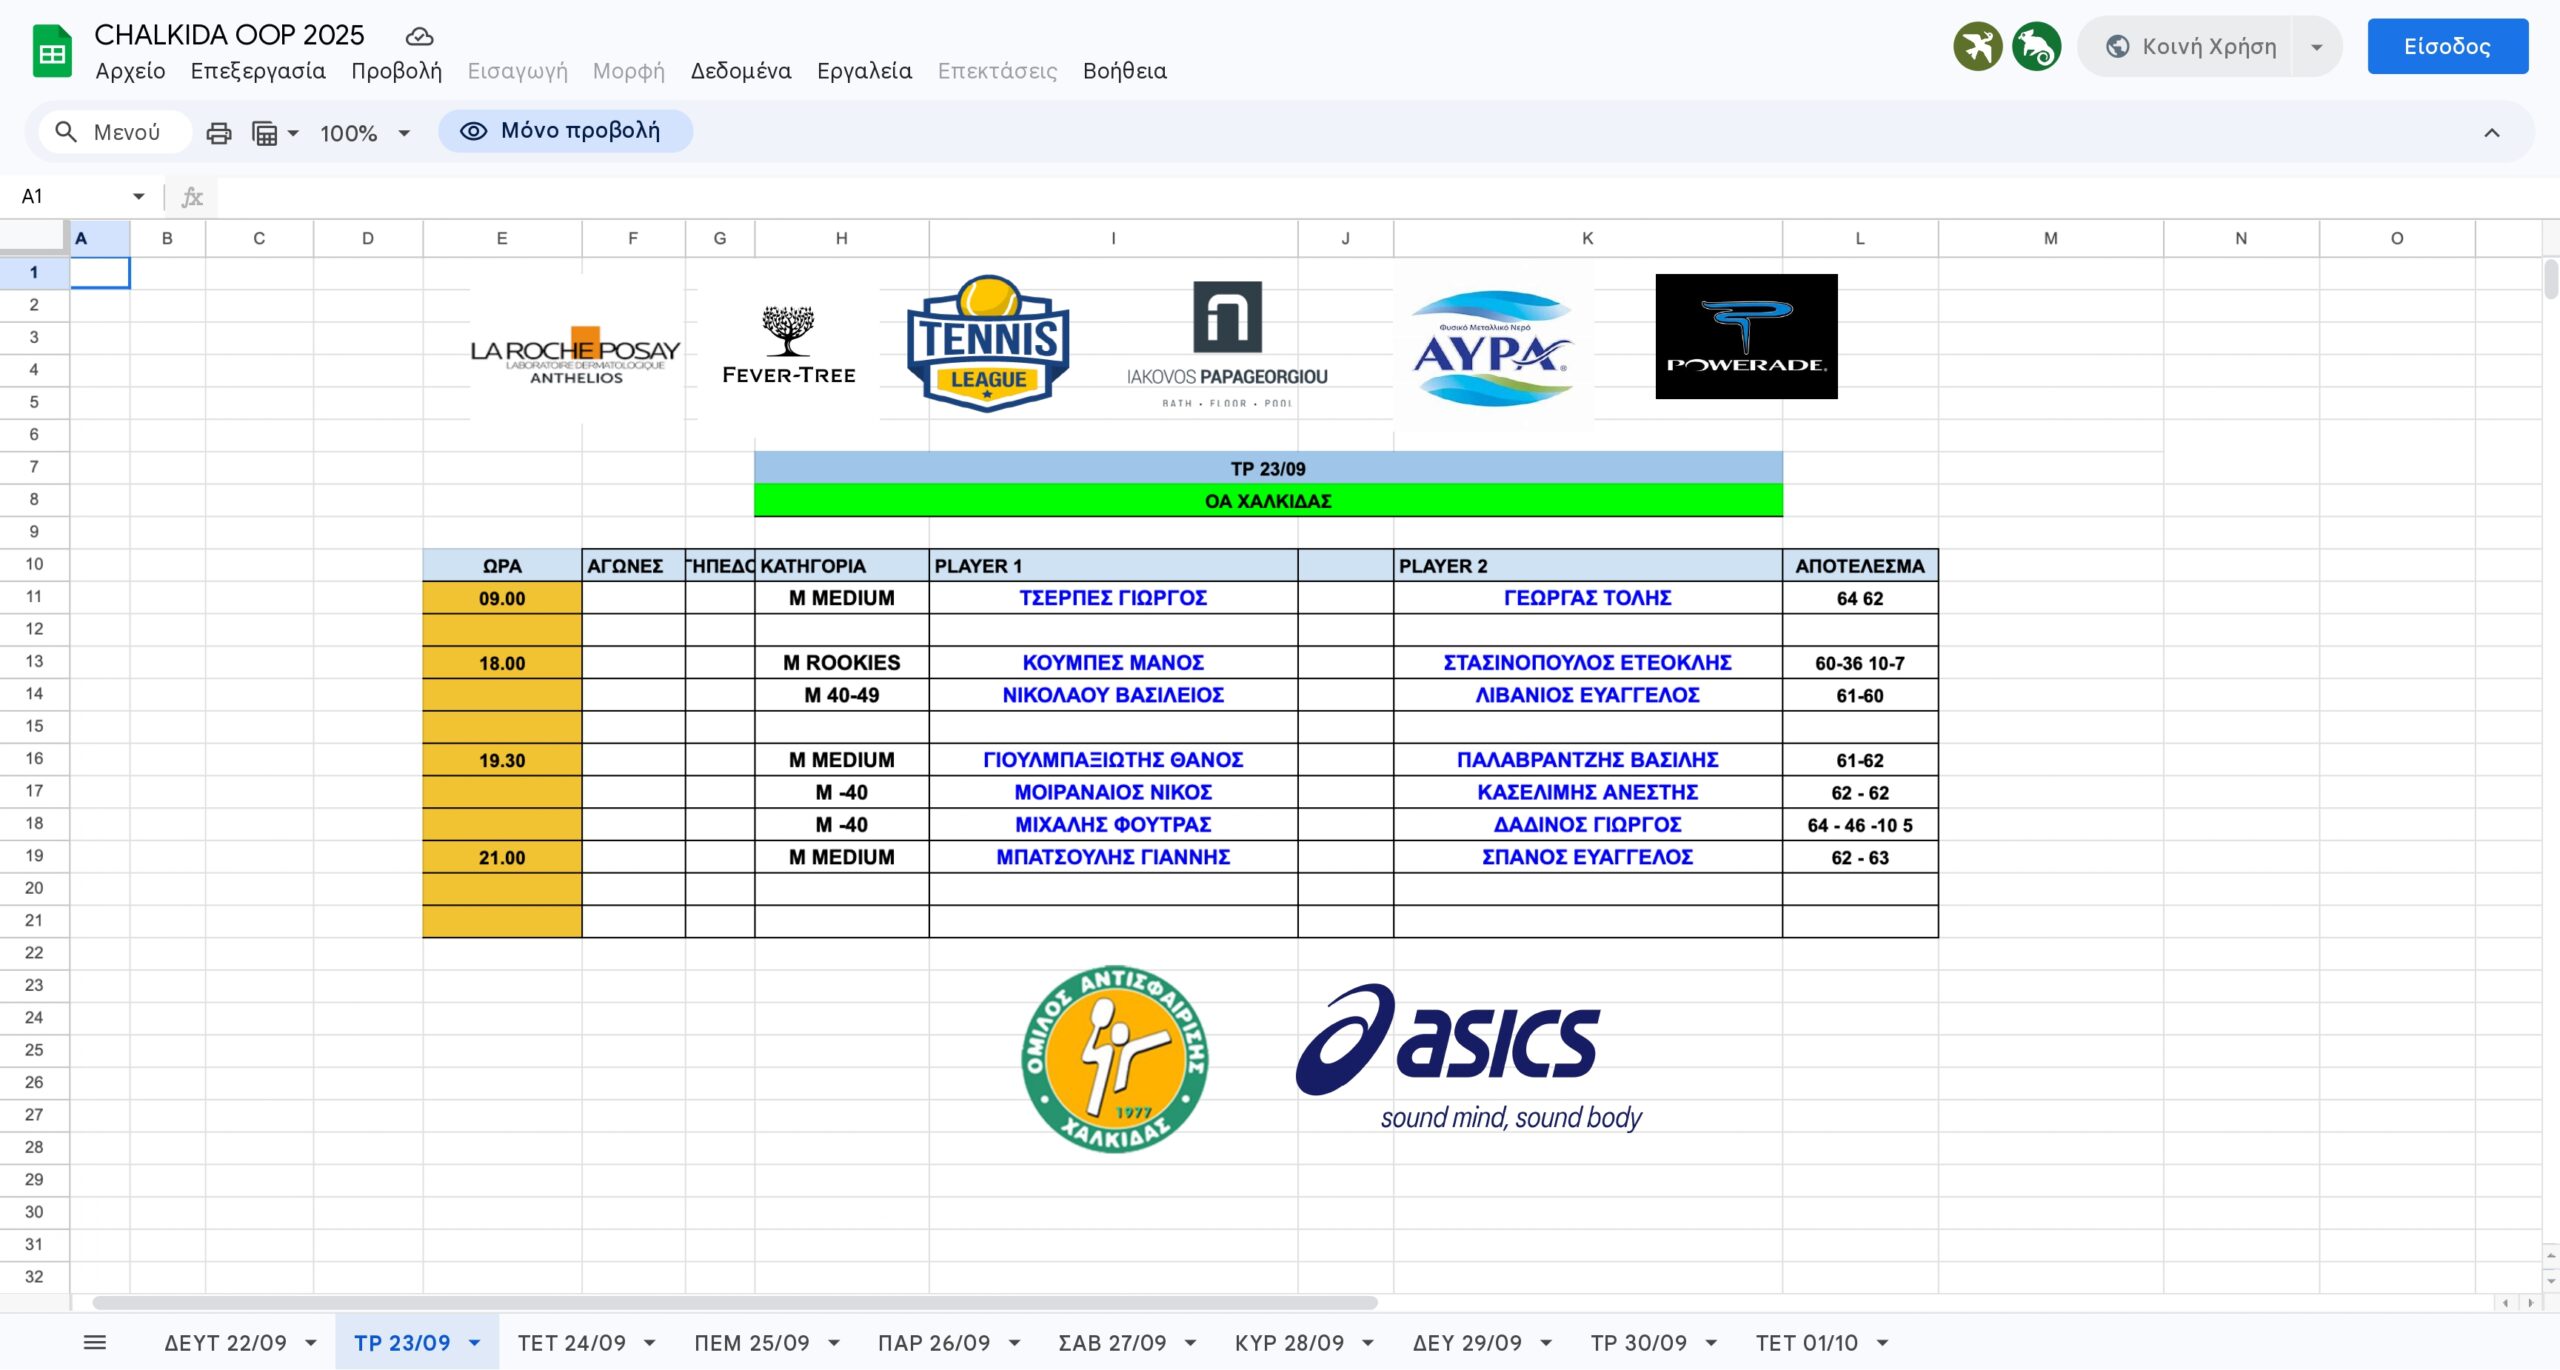This screenshot has height=1370, width=2560.
Task: Open the all sheets list icon
Action: pyautogui.click(x=95, y=1343)
